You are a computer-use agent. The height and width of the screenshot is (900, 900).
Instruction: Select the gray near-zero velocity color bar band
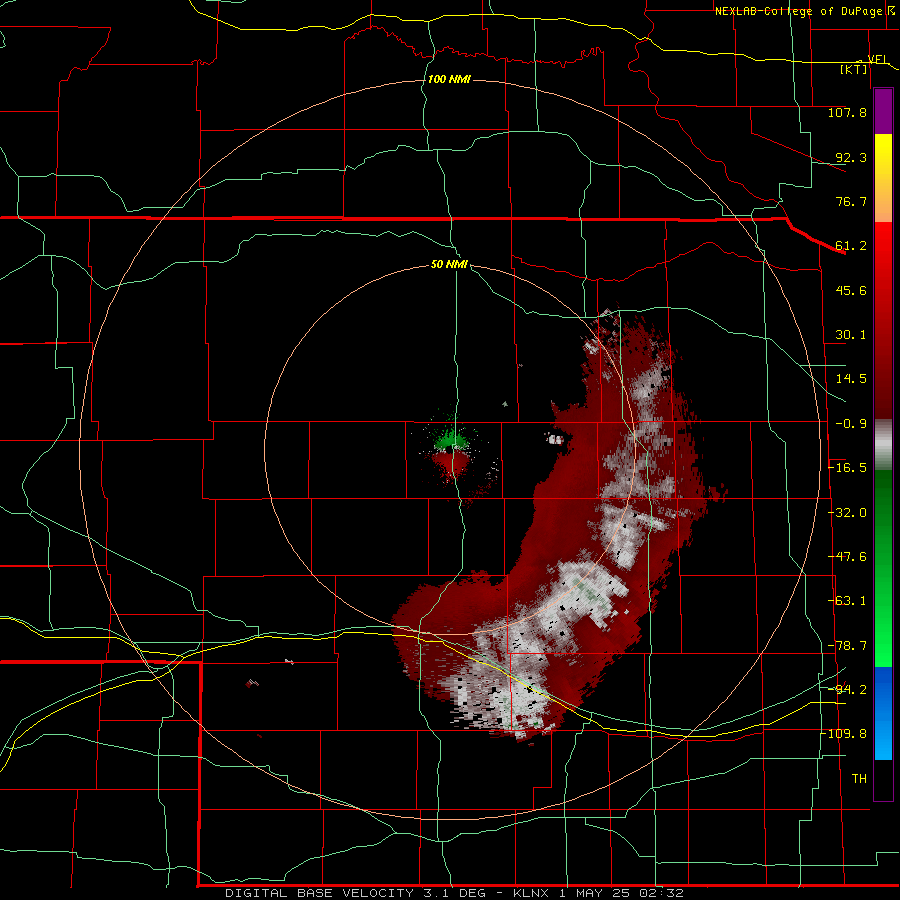[x=883, y=445]
